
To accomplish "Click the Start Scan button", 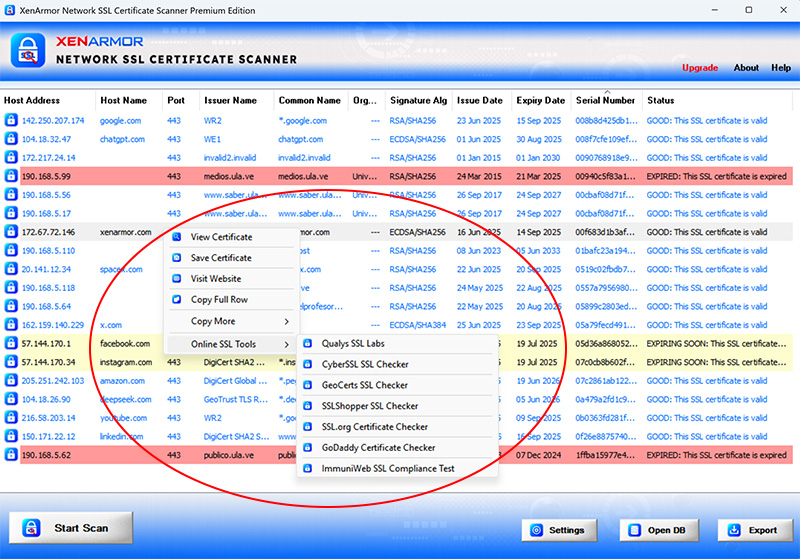I will pos(71,528).
